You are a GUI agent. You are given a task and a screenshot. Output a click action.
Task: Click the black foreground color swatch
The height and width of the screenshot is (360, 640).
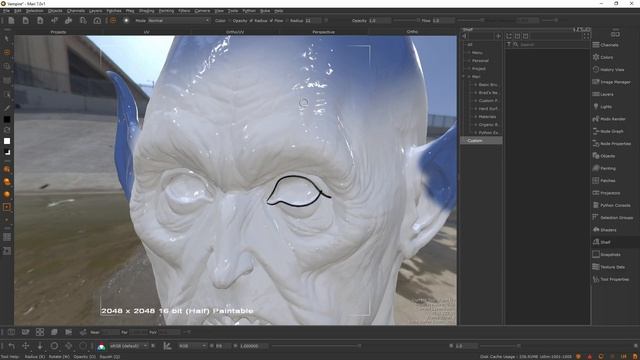(7, 119)
